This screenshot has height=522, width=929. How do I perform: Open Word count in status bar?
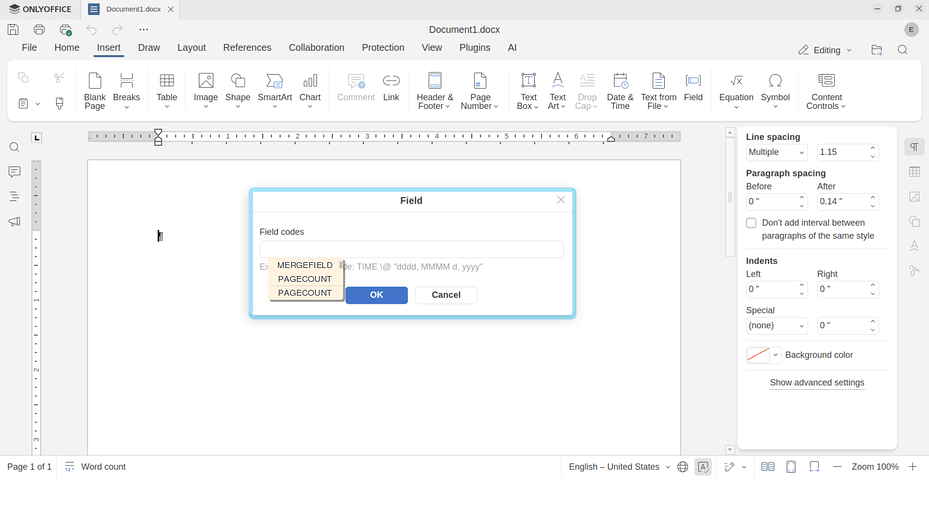pyautogui.click(x=95, y=467)
